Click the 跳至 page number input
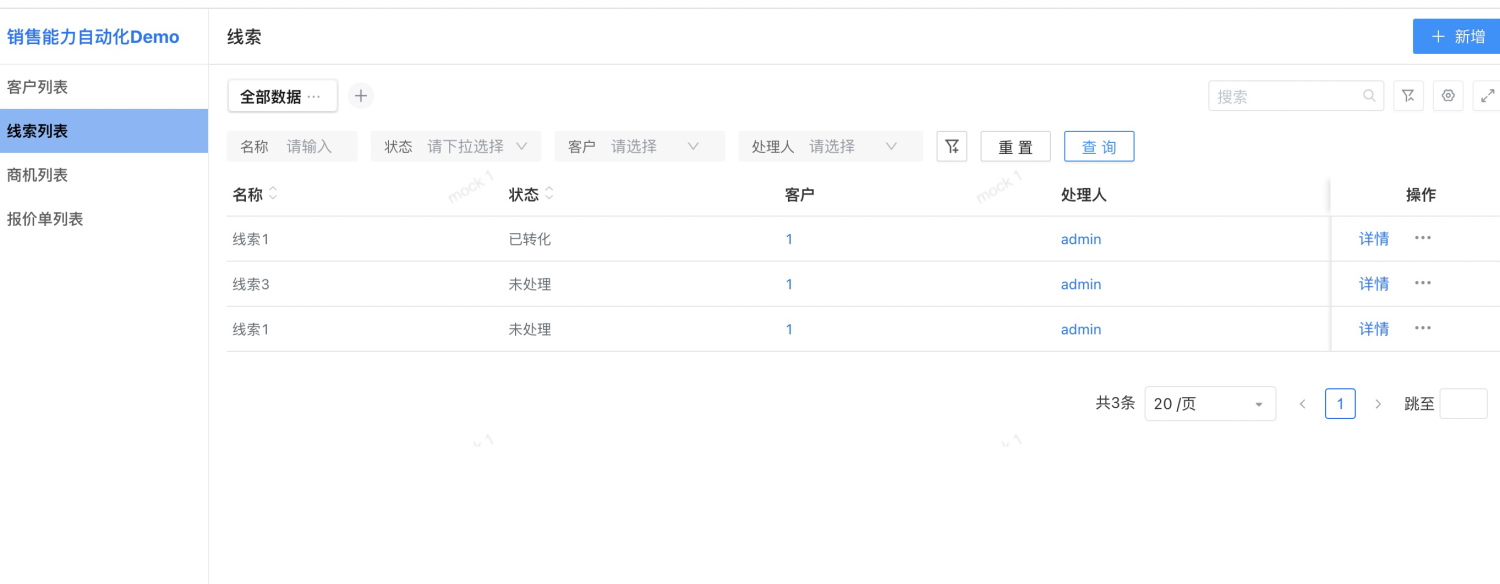The height and width of the screenshot is (584, 1500). (x=1463, y=404)
